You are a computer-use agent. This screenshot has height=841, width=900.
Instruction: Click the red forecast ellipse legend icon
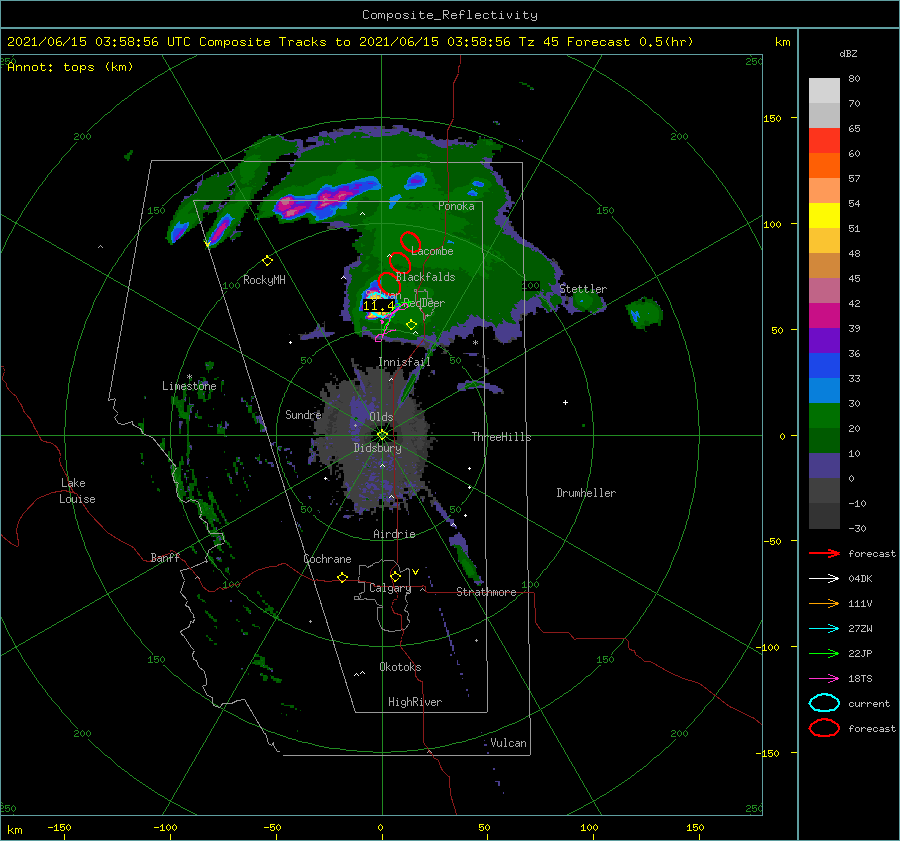pyautogui.click(x=824, y=728)
